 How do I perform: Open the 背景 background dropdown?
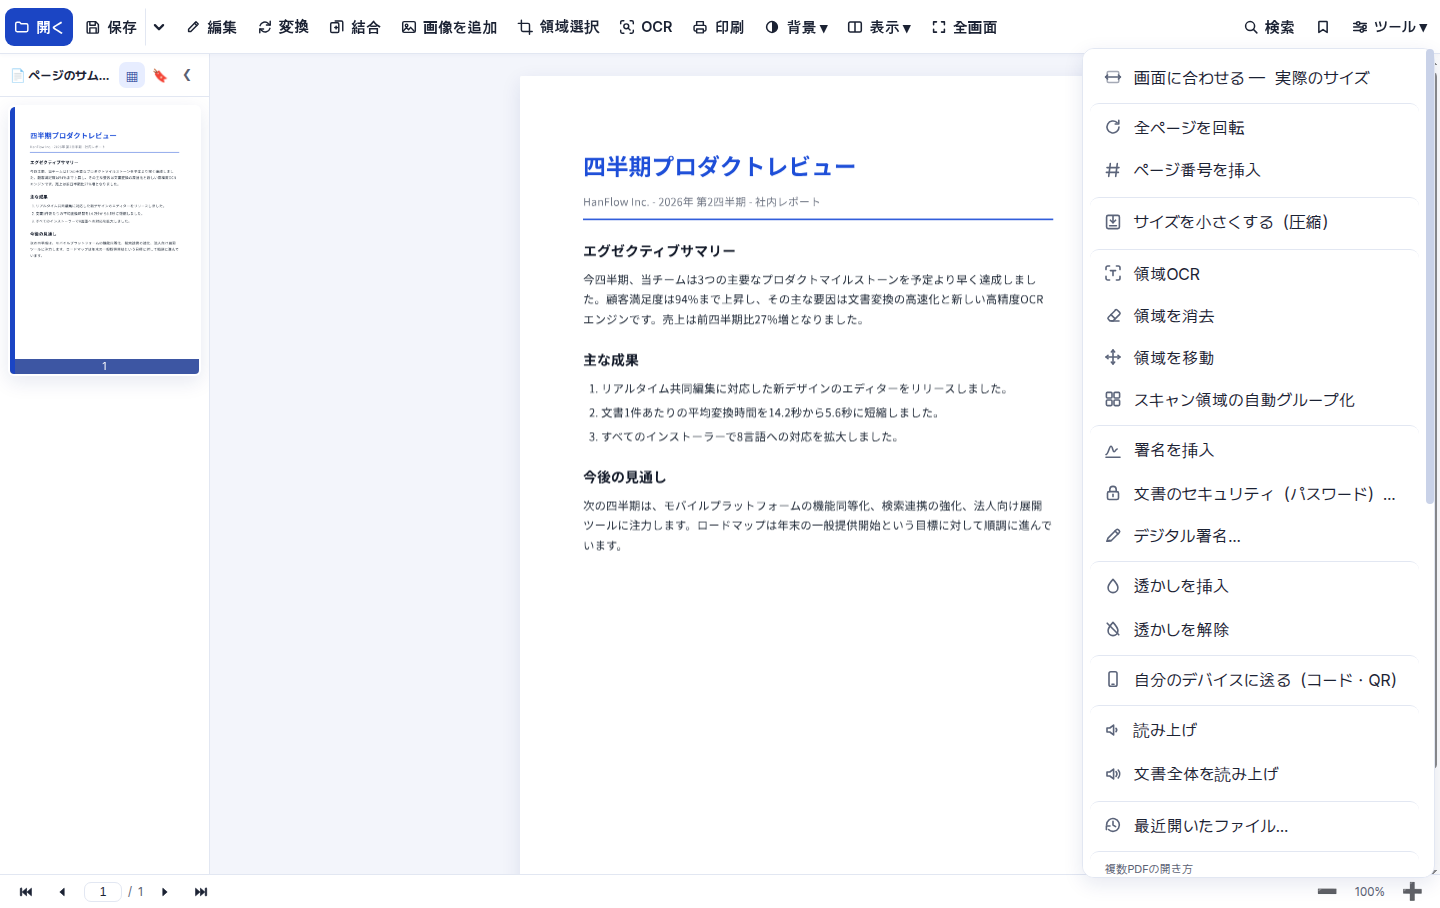[x=796, y=27]
